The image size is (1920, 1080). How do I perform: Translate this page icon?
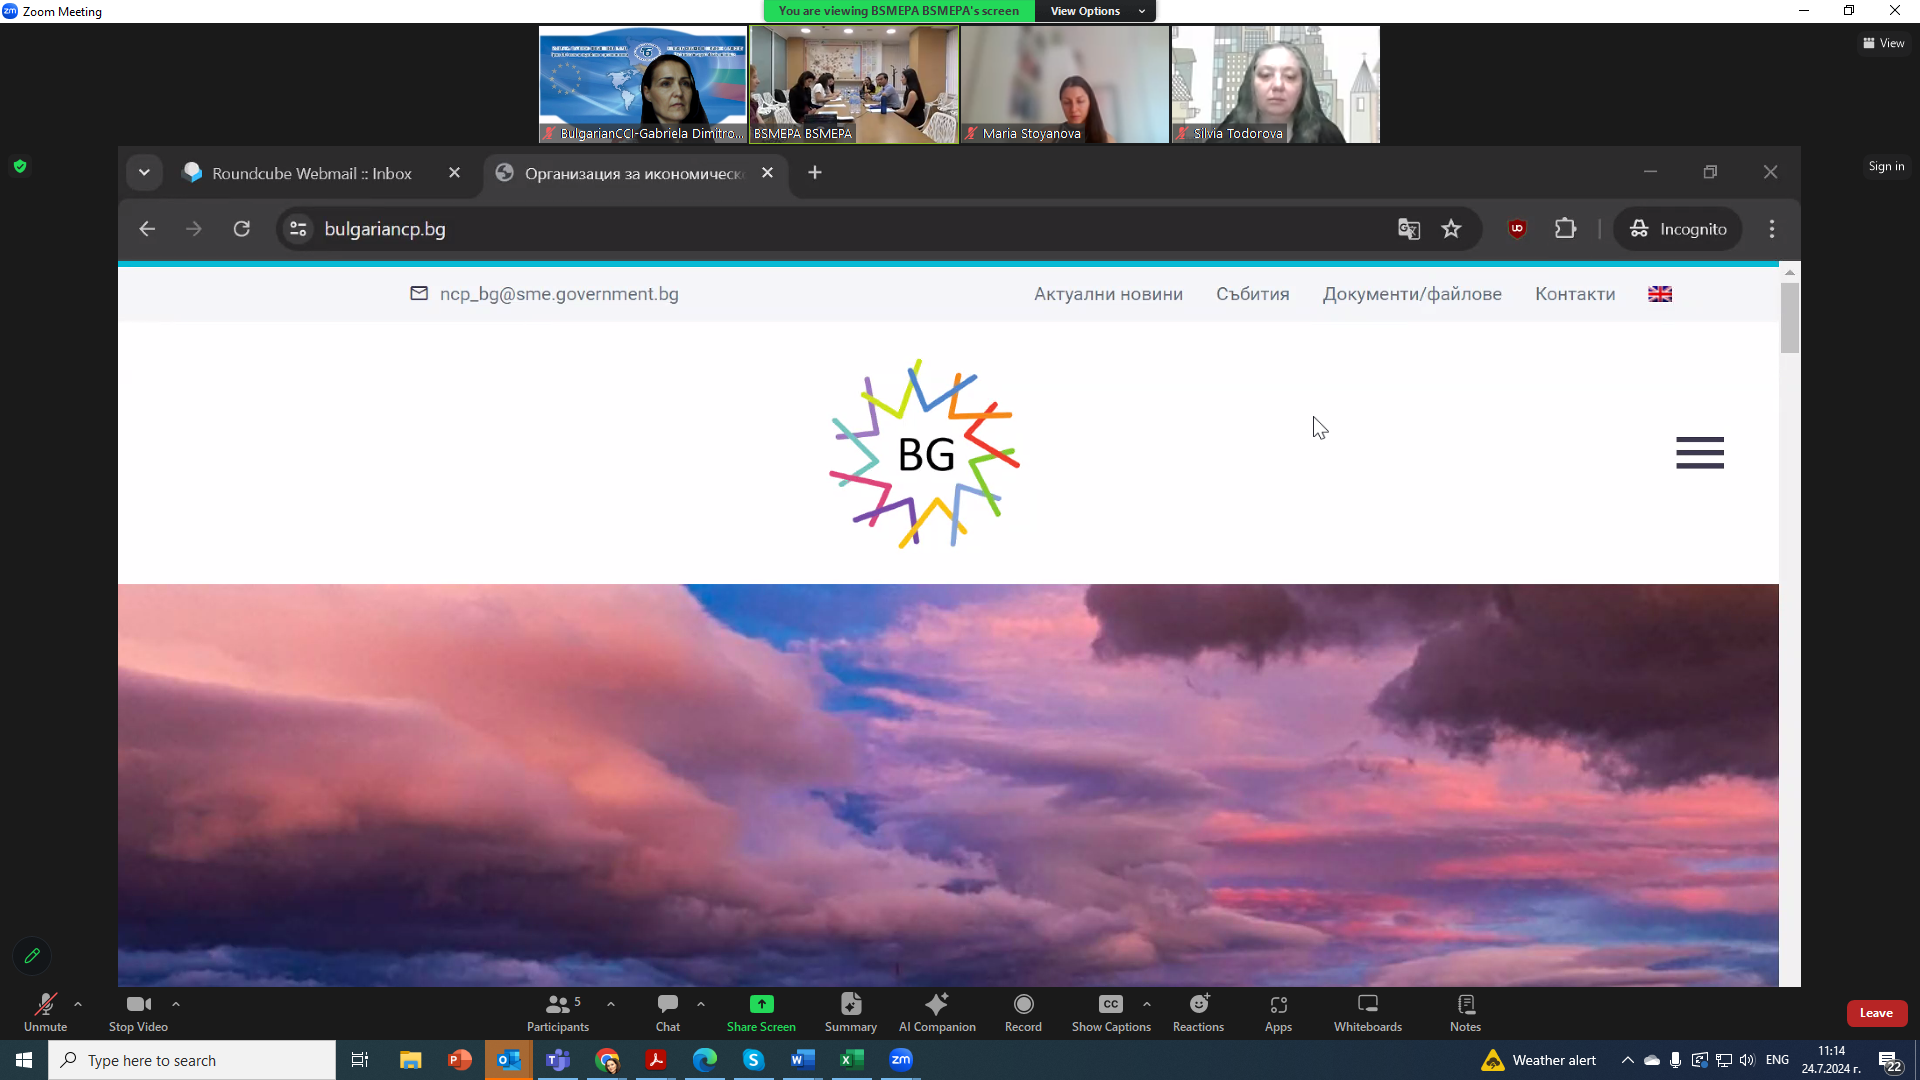point(1409,229)
